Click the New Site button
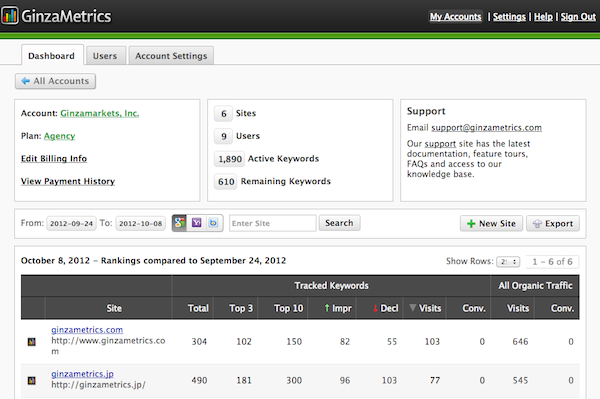 [491, 223]
